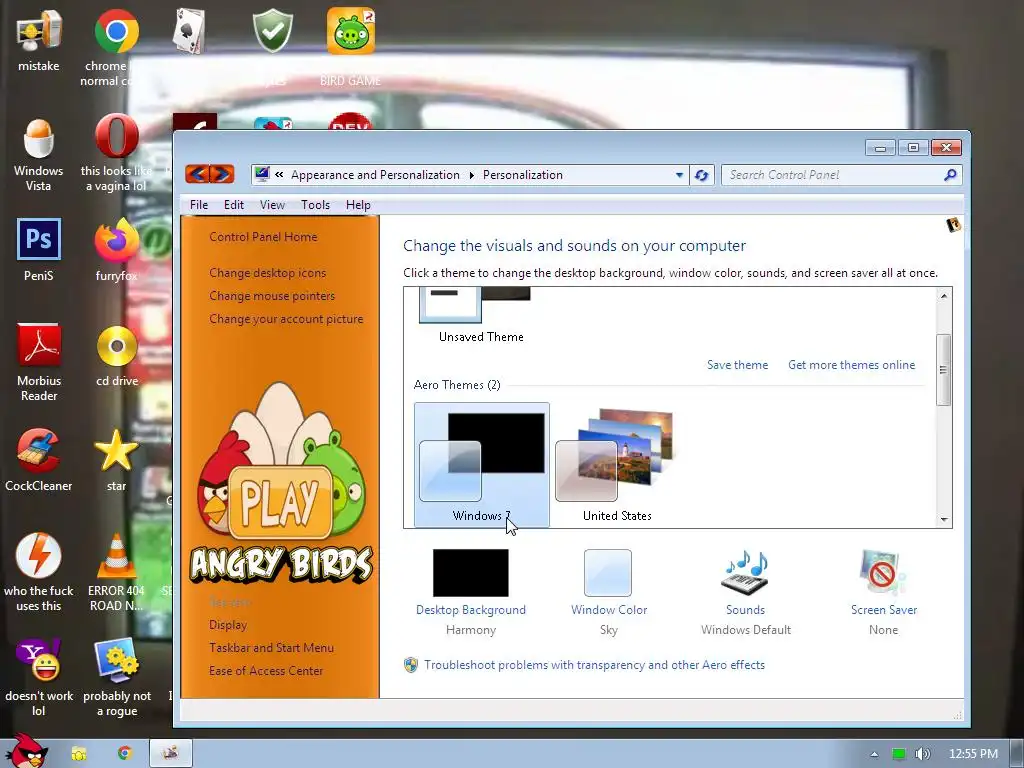Select the United States theme

point(617,464)
